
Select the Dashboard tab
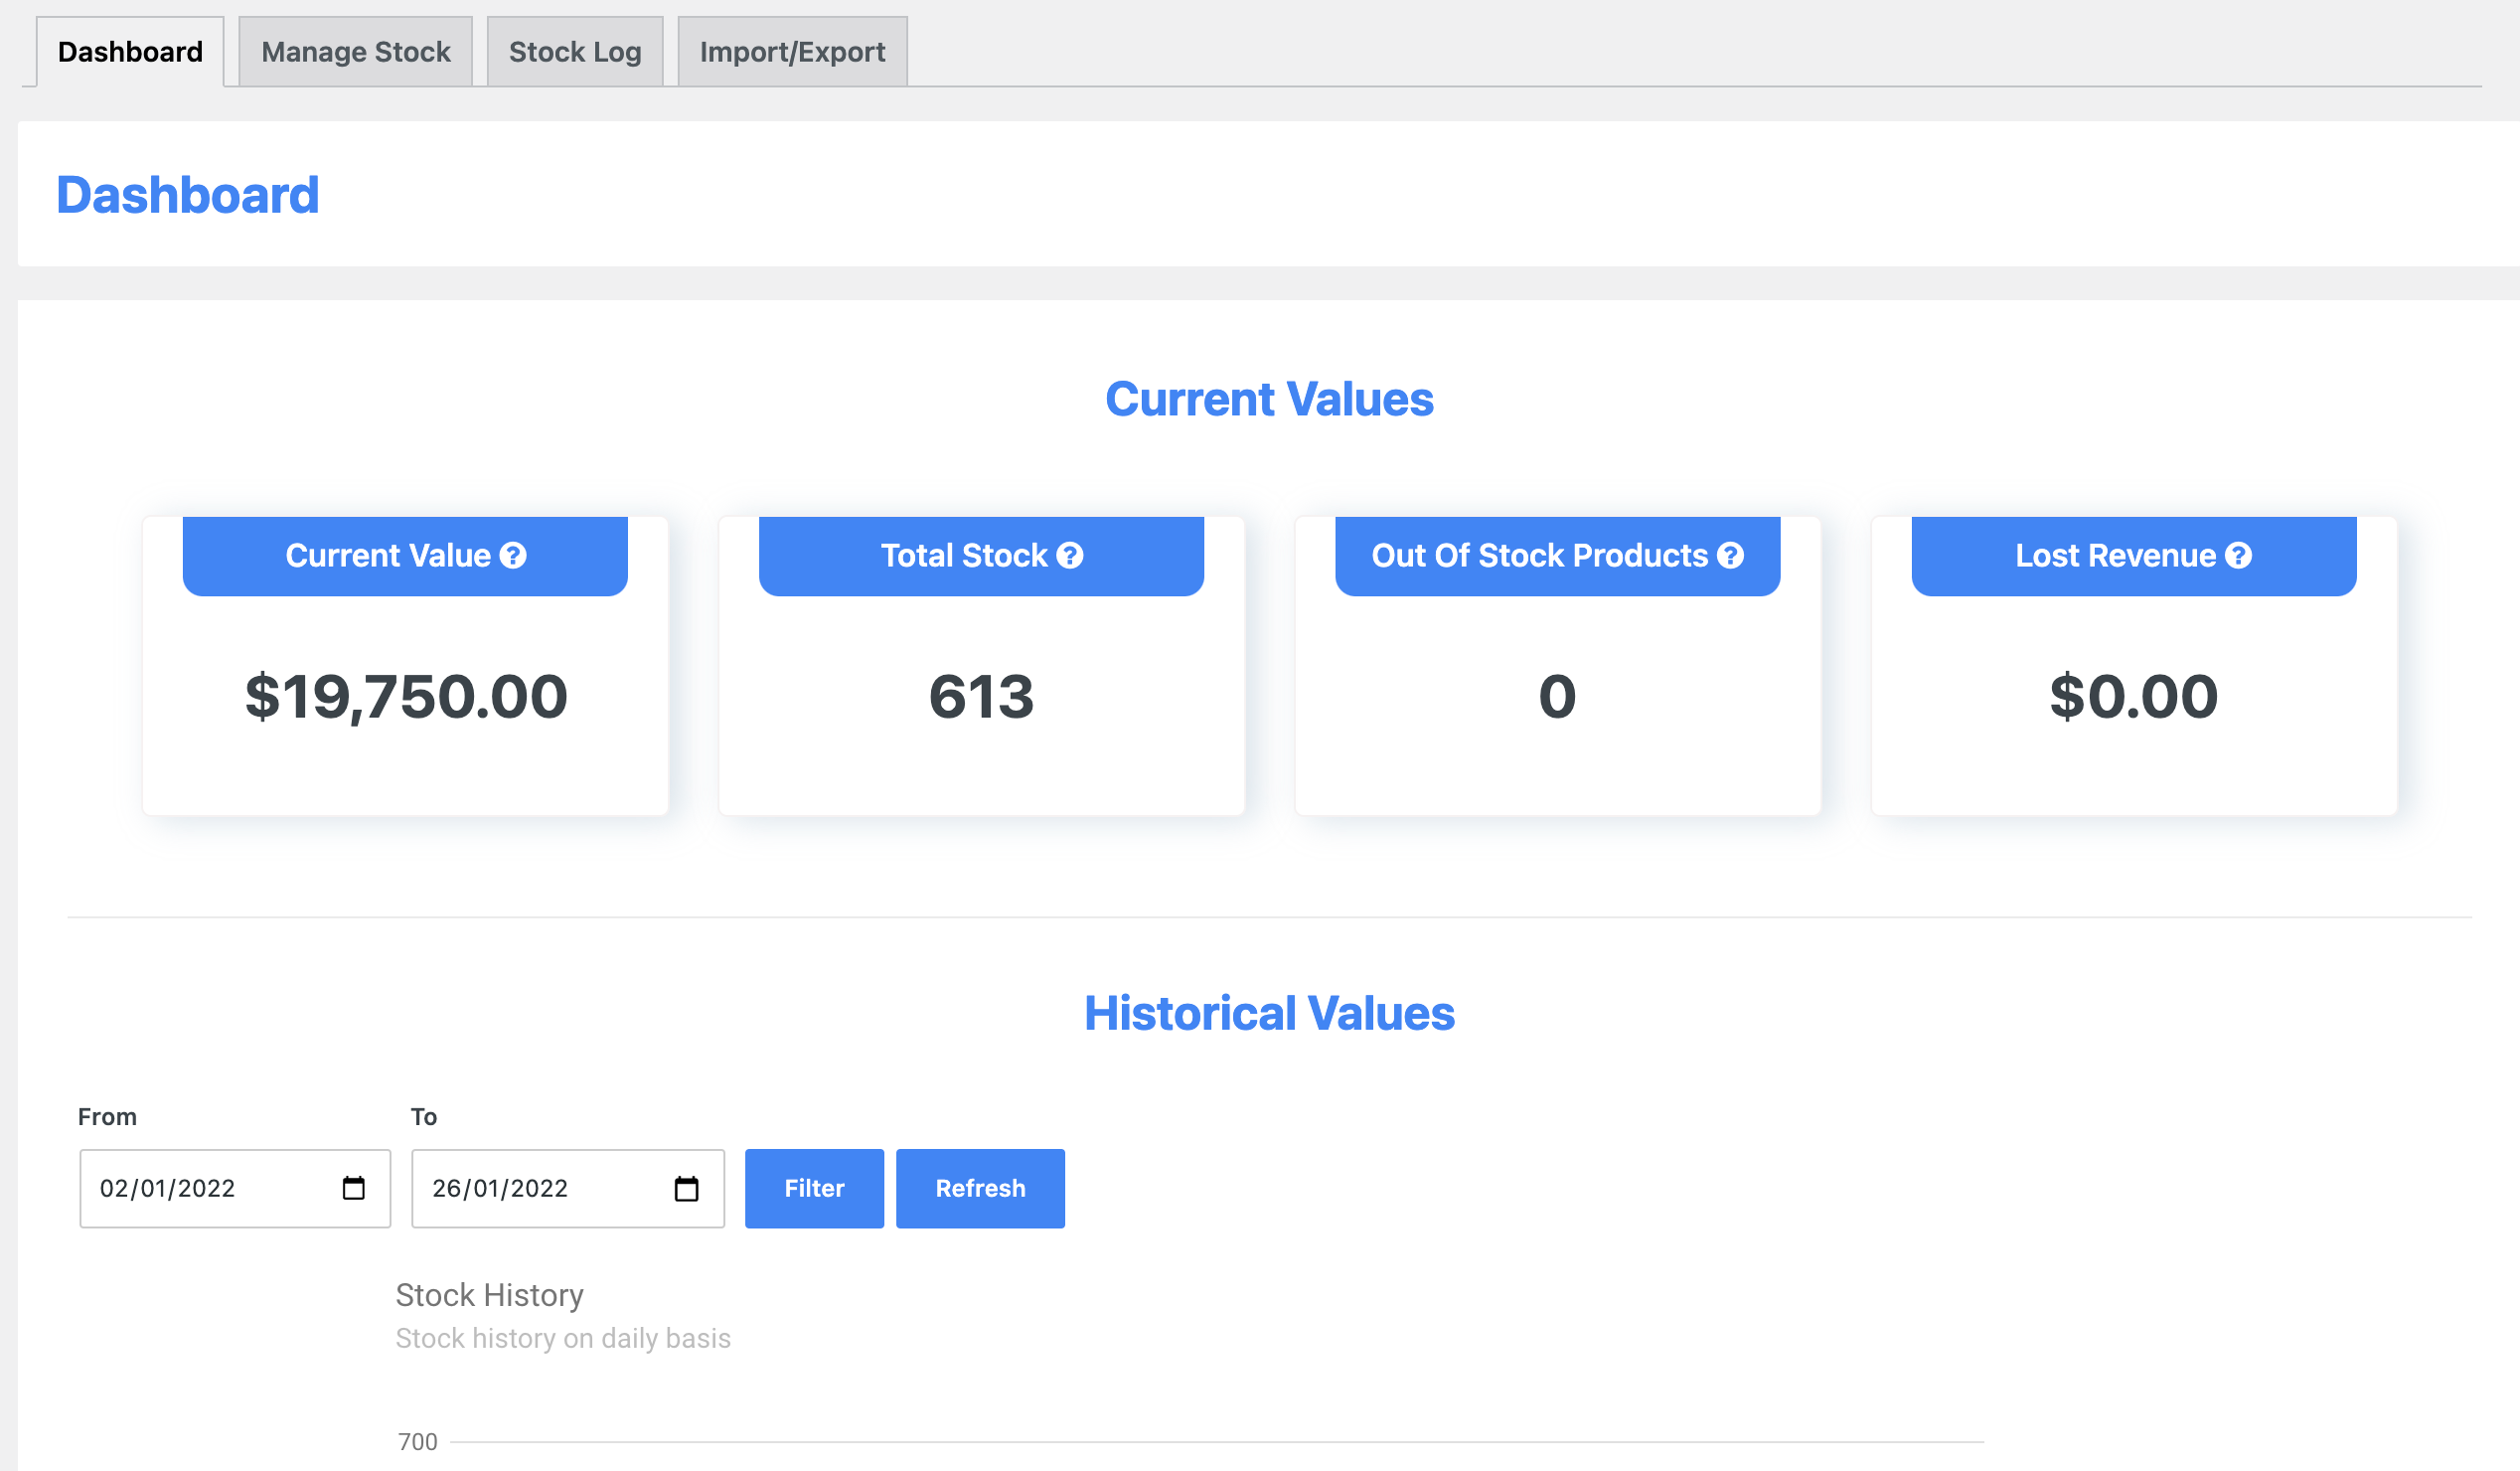(x=129, y=51)
